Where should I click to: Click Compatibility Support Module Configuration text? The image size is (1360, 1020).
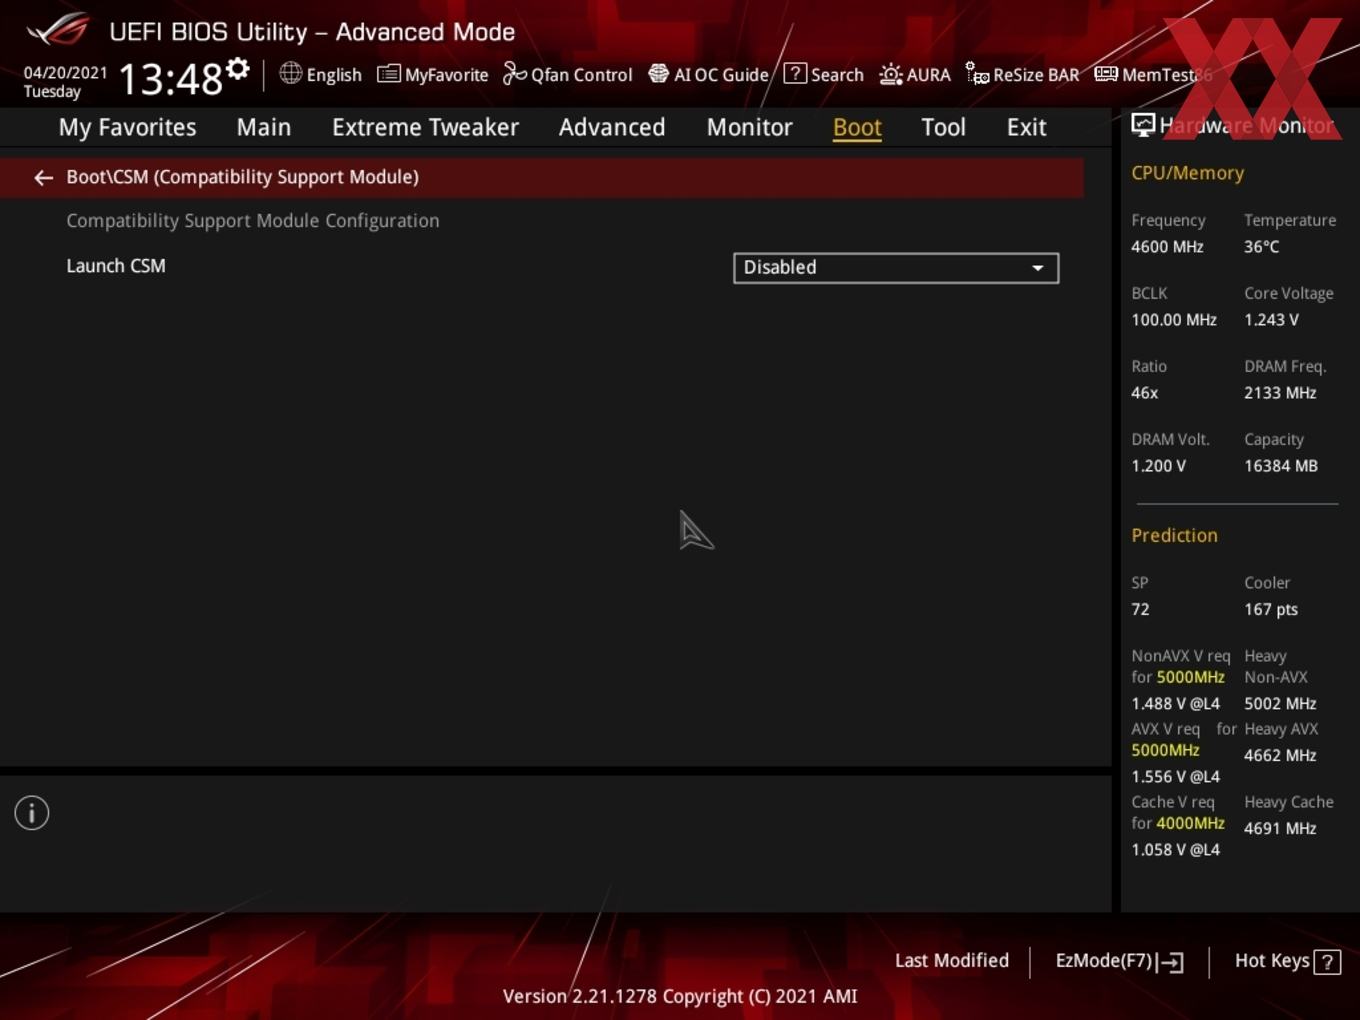click(x=253, y=221)
